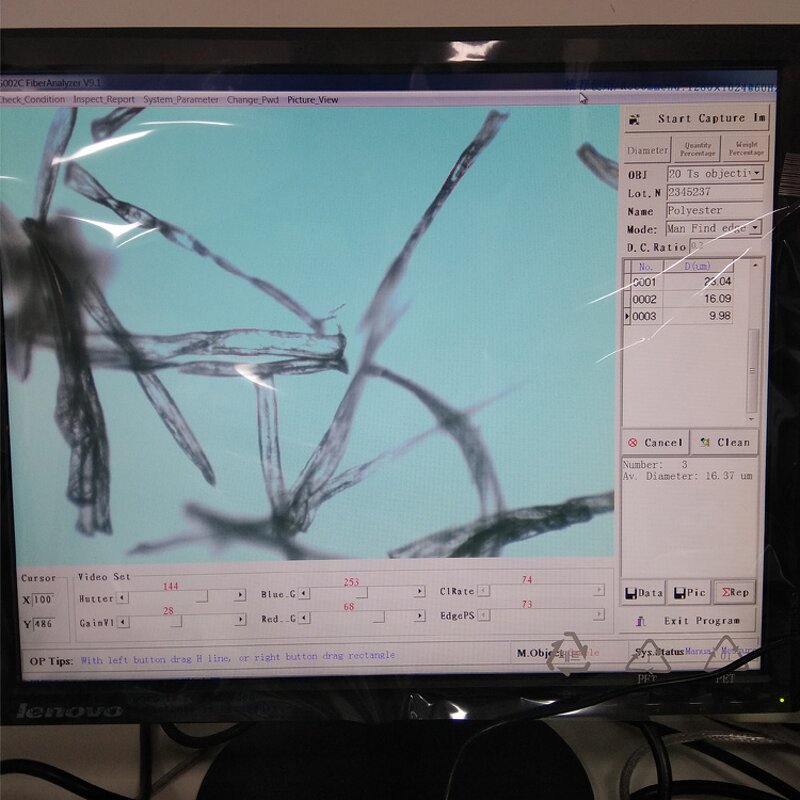800x800 pixels.
Task: Click Cancel under the diameter table
Action: point(654,442)
